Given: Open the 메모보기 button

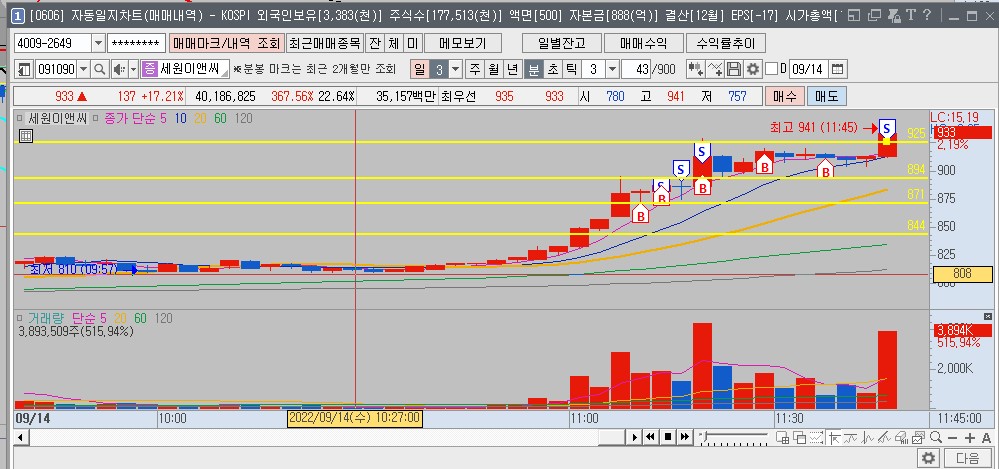Looking at the screenshot, I should [463, 43].
